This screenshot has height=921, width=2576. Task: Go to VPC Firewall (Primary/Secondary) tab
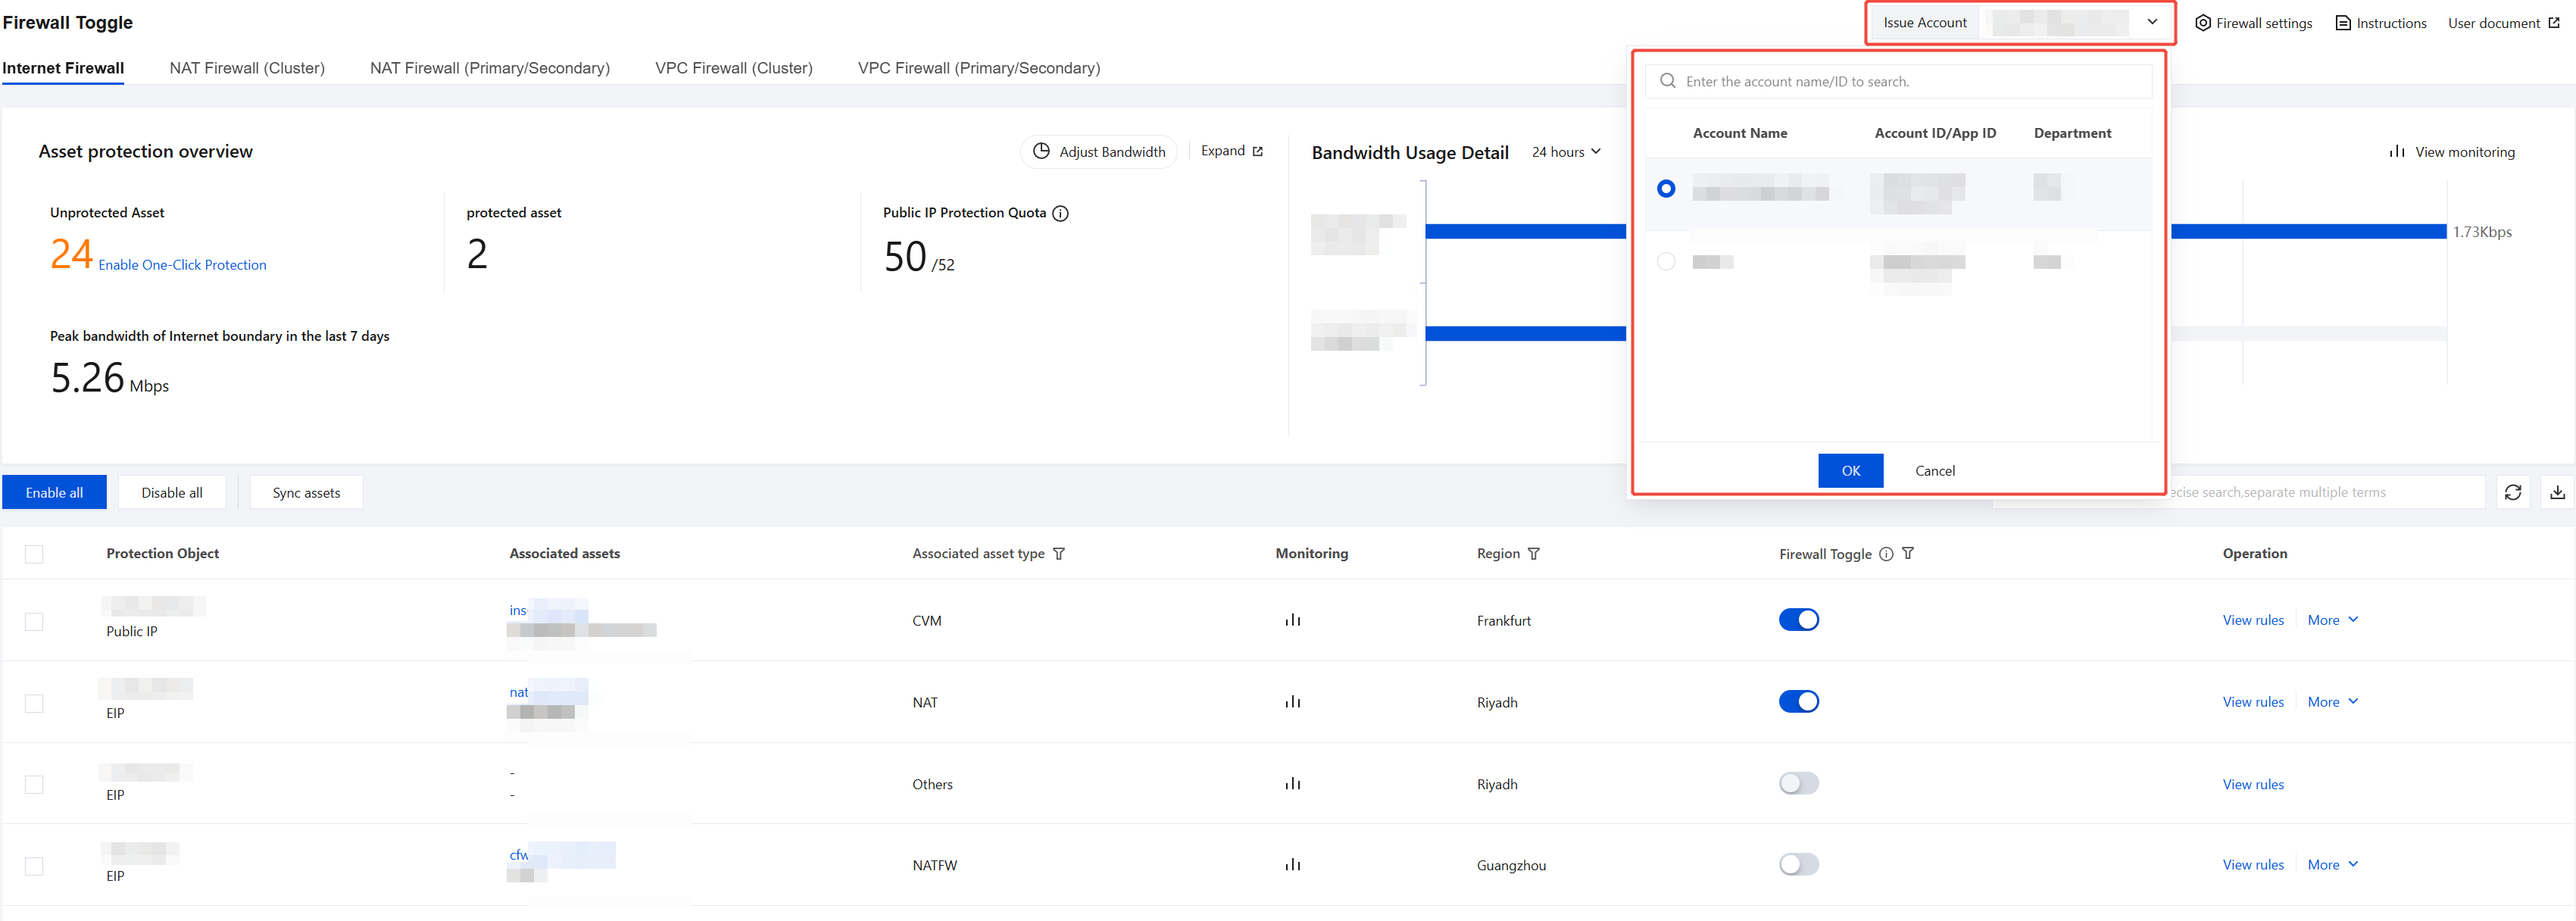click(x=979, y=68)
